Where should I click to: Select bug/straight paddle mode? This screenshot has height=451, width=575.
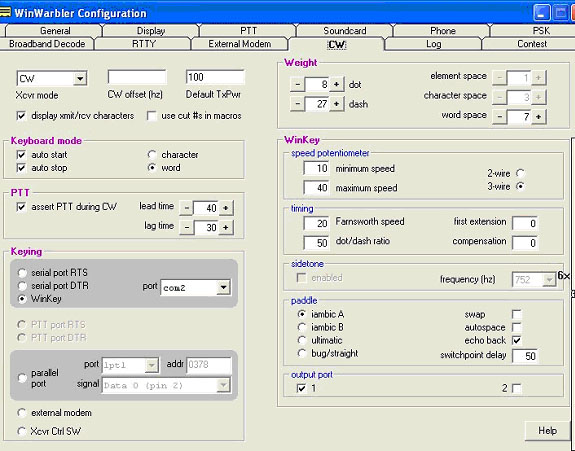302,353
